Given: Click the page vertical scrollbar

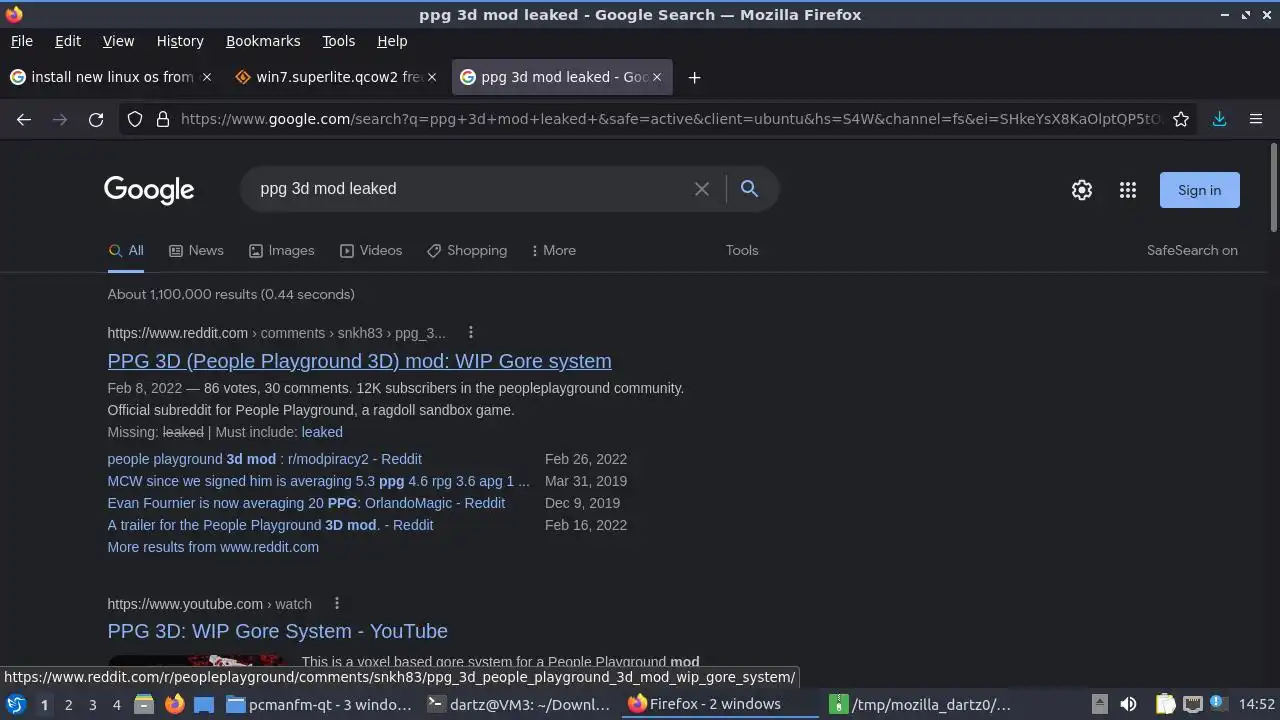Looking at the screenshot, I should point(1273,188).
